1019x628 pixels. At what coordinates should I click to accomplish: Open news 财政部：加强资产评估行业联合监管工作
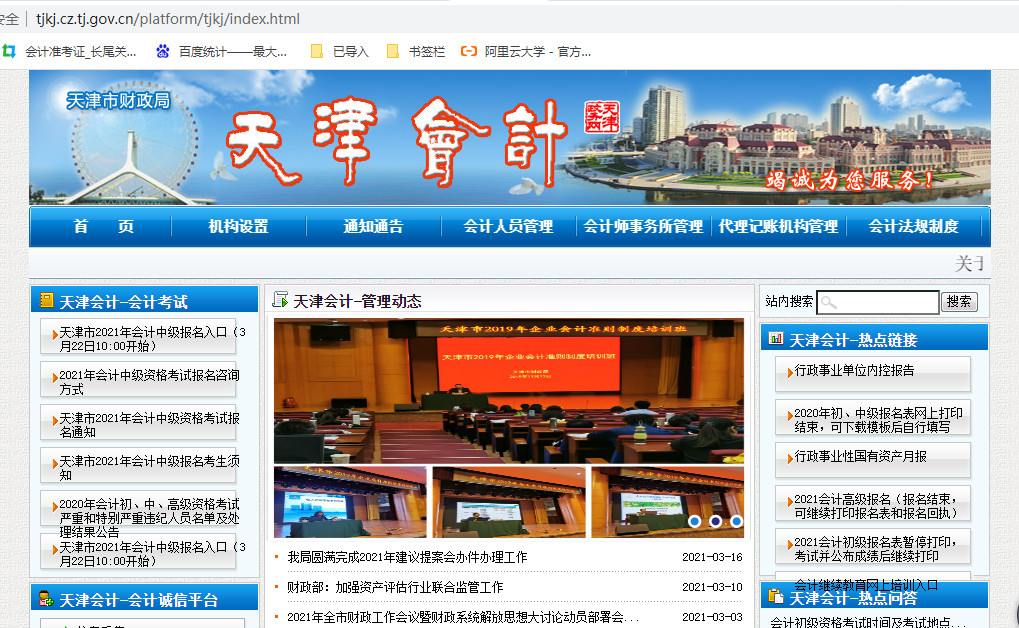pyautogui.click(x=395, y=587)
